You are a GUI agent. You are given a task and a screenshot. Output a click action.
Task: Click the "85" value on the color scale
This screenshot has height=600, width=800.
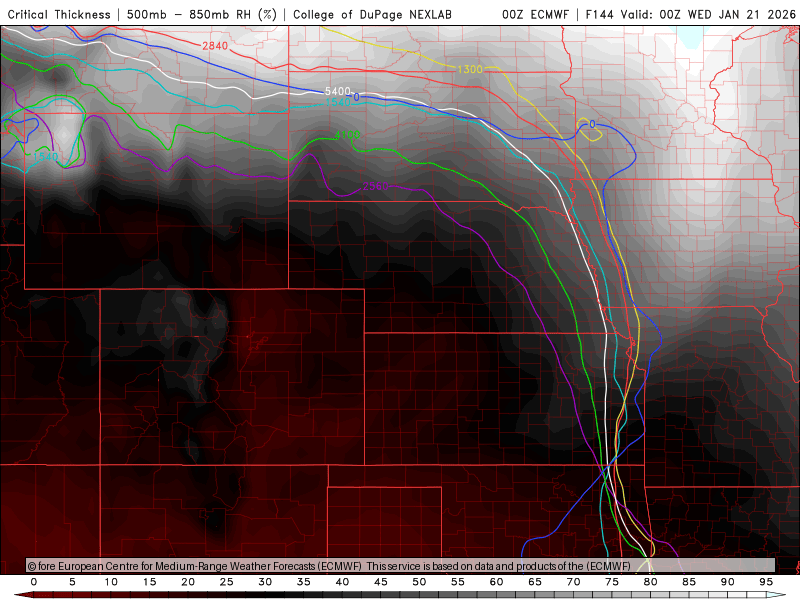point(689,582)
